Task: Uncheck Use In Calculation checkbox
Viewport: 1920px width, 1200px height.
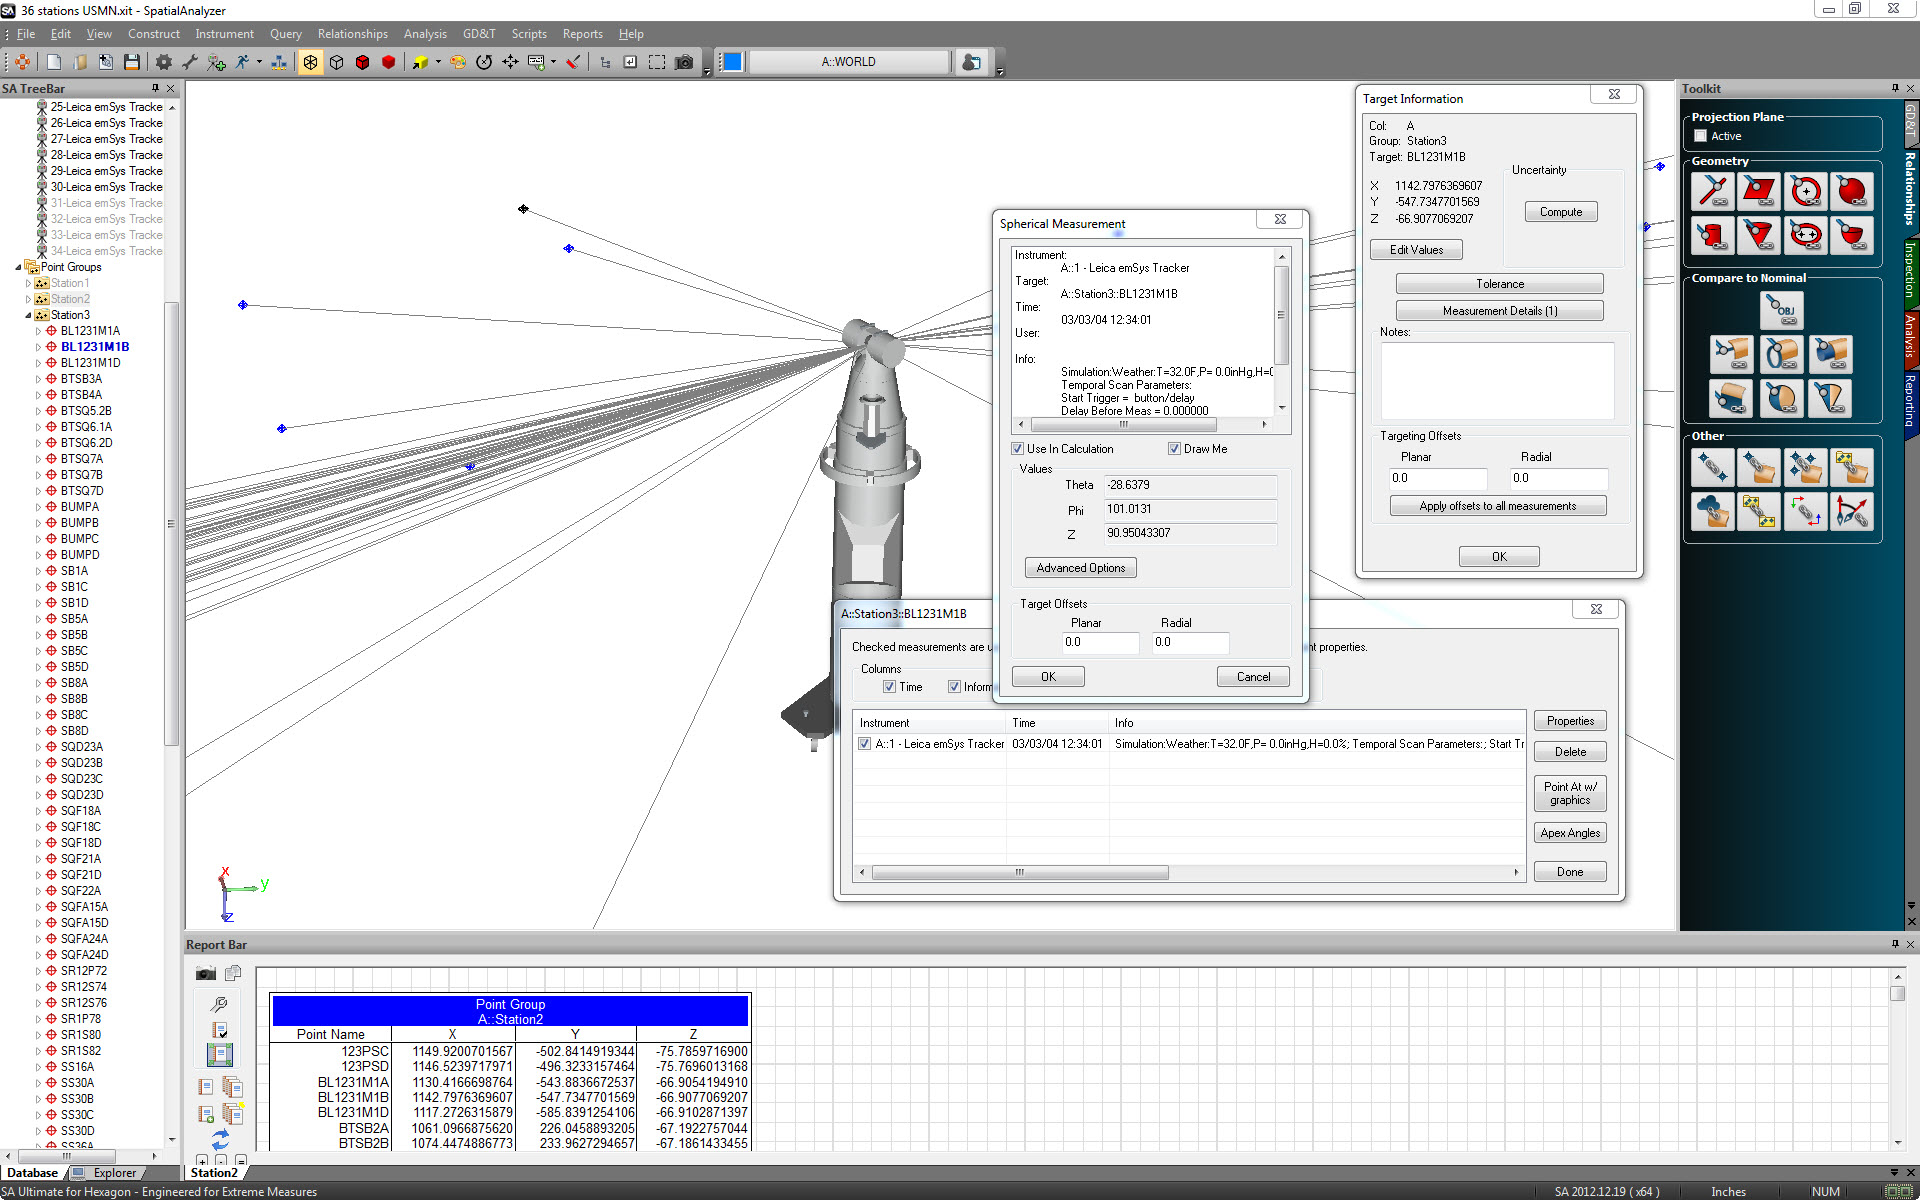Action: tap(1018, 449)
